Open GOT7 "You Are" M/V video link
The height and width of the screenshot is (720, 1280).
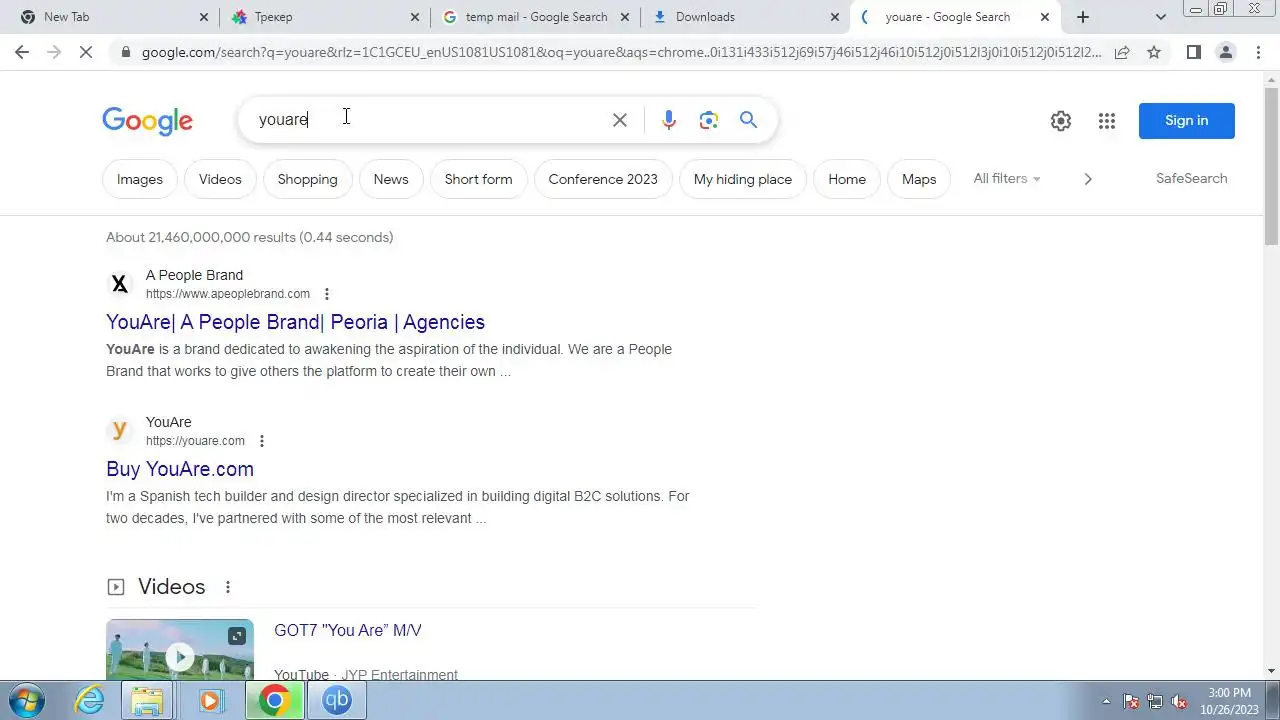(348, 630)
